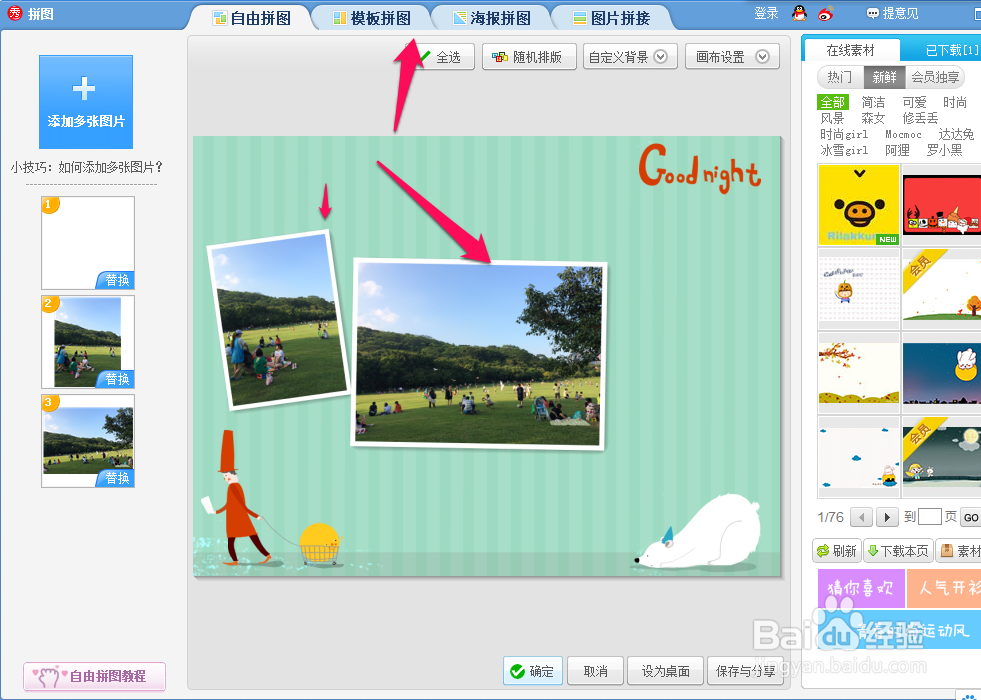This screenshot has width=981, height=700.
Task: Click 替换 on image thumbnail 1
Action: (x=116, y=280)
